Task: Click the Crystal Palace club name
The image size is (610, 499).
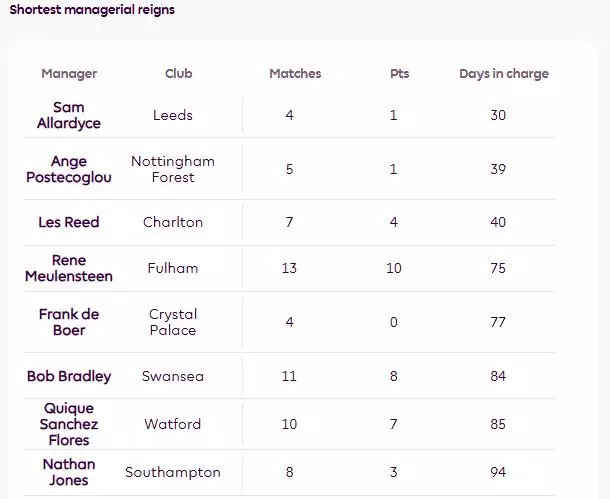Action: 173,322
